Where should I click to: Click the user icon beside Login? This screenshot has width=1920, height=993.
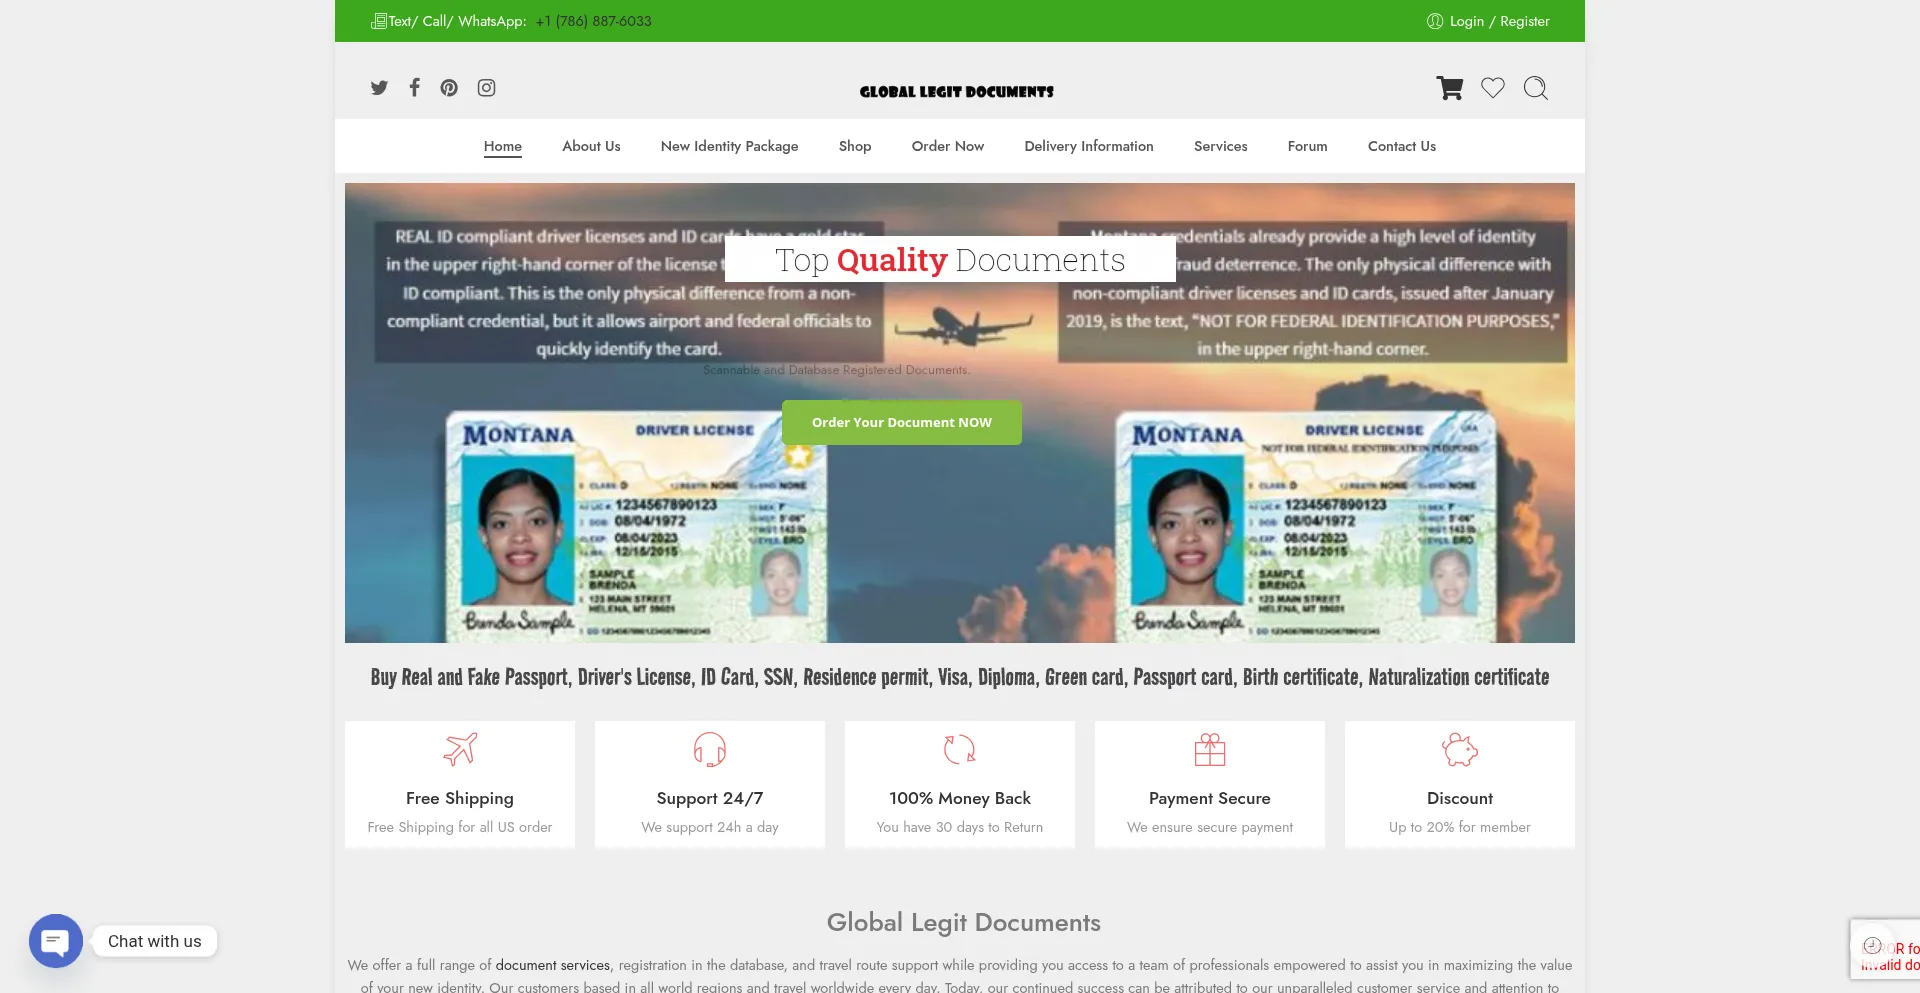(x=1435, y=21)
